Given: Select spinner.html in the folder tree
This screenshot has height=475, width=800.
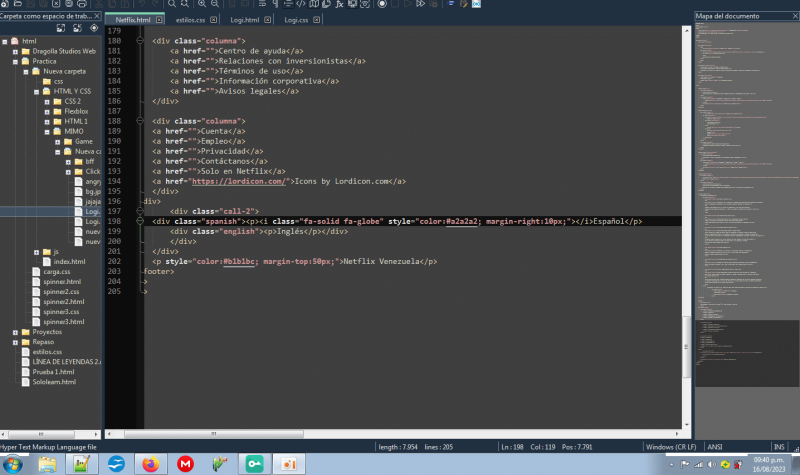Looking at the screenshot, I should coord(61,282).
